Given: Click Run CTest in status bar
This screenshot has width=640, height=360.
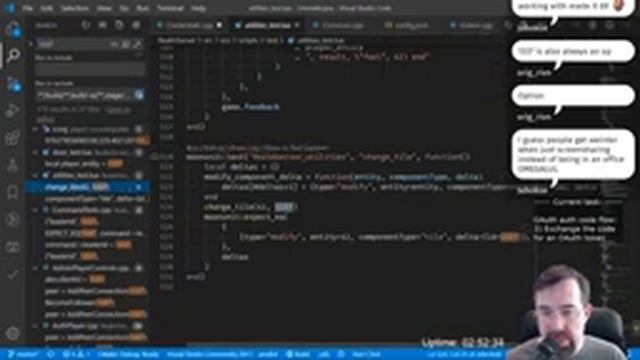Looking at the screenshot, I should click(x=366, y=354).
